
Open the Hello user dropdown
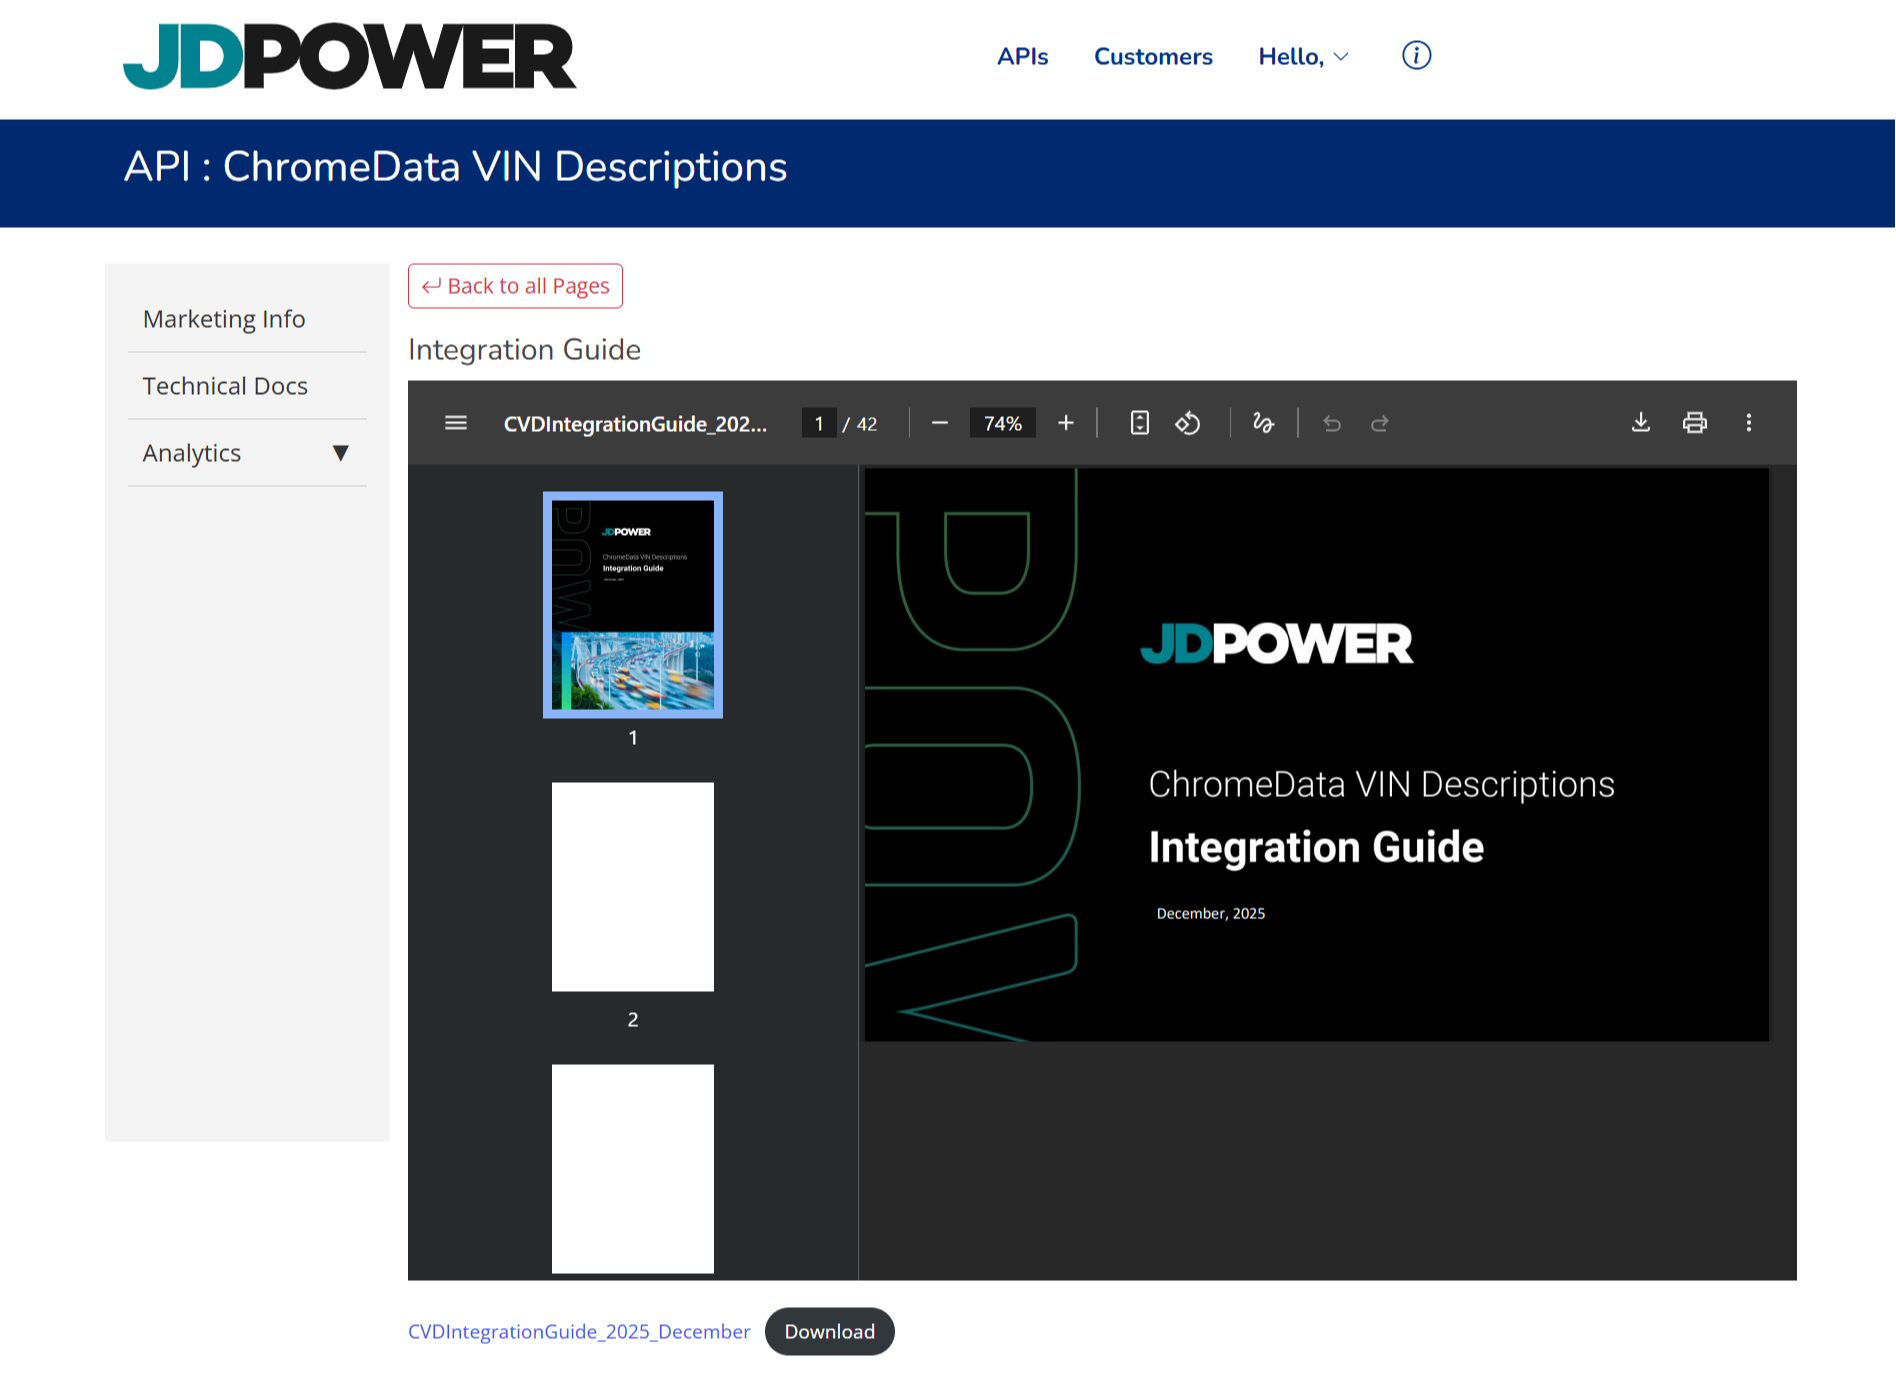click(x=1303, y=57)
